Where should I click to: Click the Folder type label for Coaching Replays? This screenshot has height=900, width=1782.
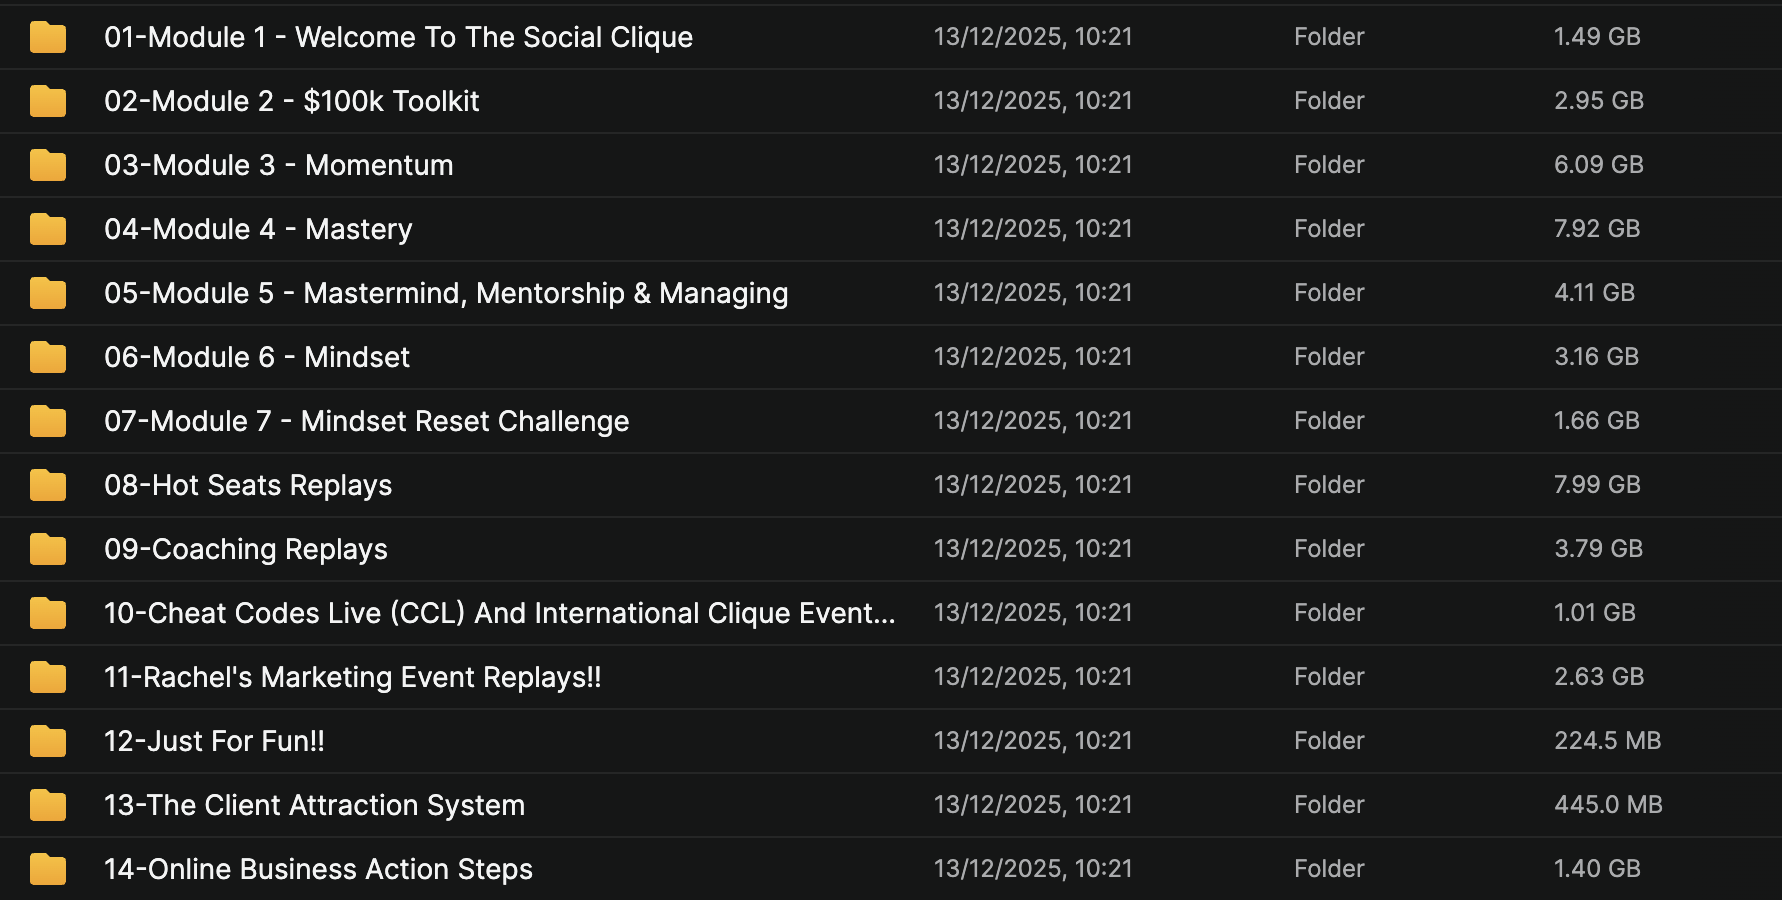coord(1329,549)
